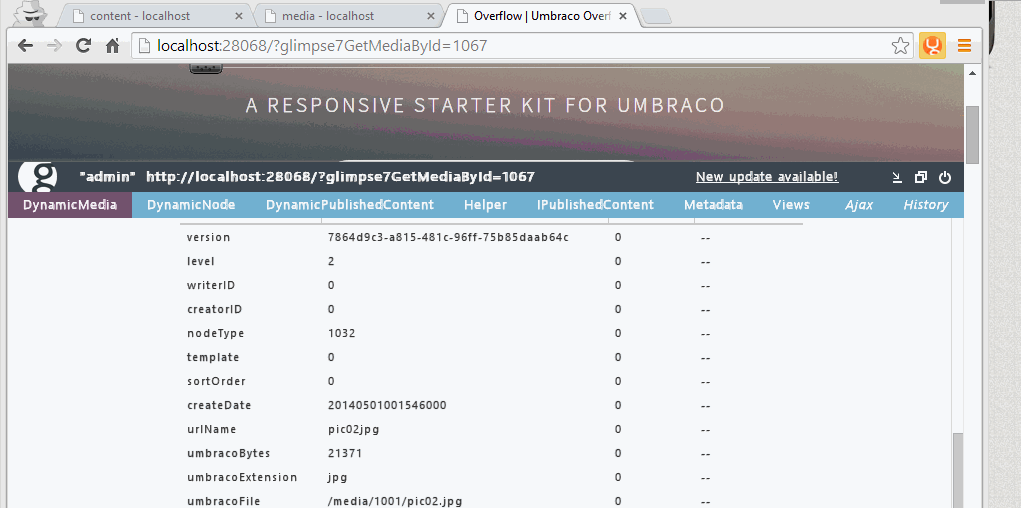Viewport: 1021px width, 508px height.
Task: Click the umbracoFile path /media/1001/pic02.jpg
Action: tap(395, 501)
